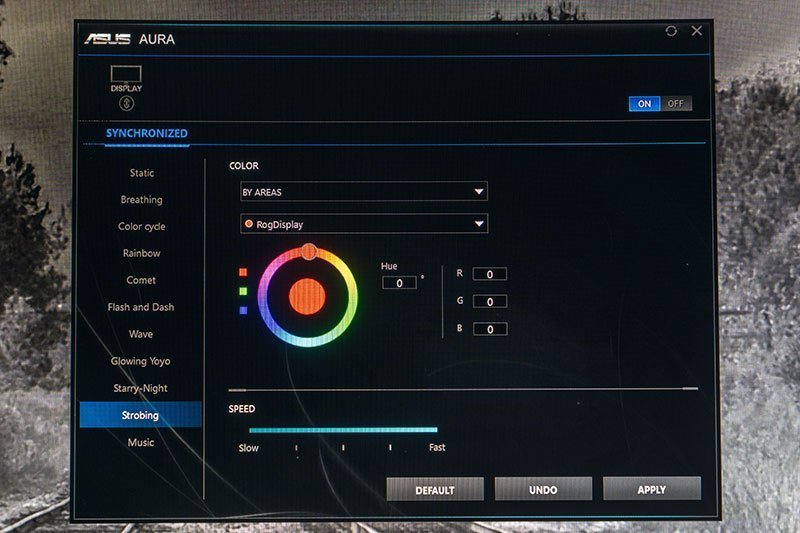Image resolution: width=800 pixels, height=533 pixels.
Task: Select the Flash and Dash effect
Action: [141, 307]
